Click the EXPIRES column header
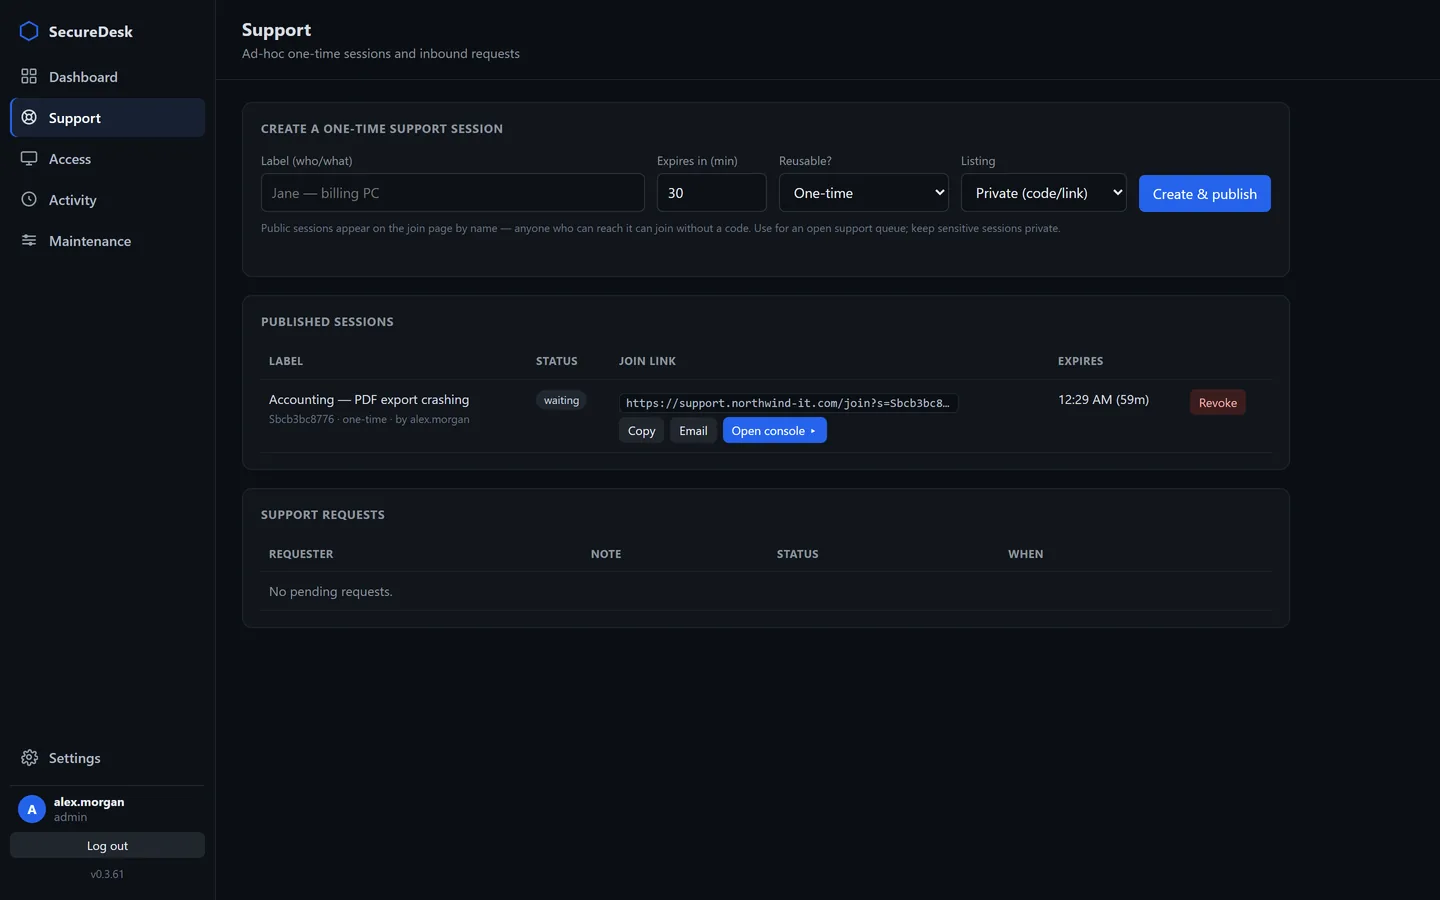Screen dimensions: 1440x900 (x=1080, y=361)
